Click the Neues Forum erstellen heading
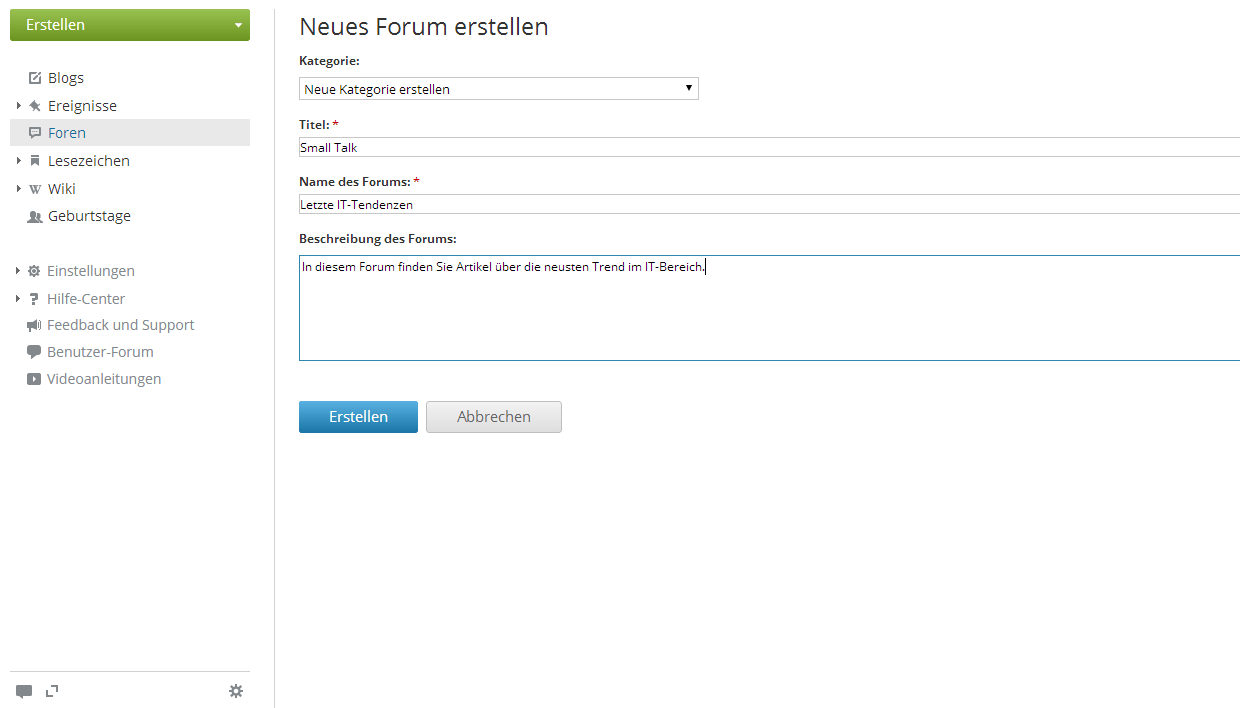The width and height of the screenshot is (1240, 708). click(x=424, y=27)
